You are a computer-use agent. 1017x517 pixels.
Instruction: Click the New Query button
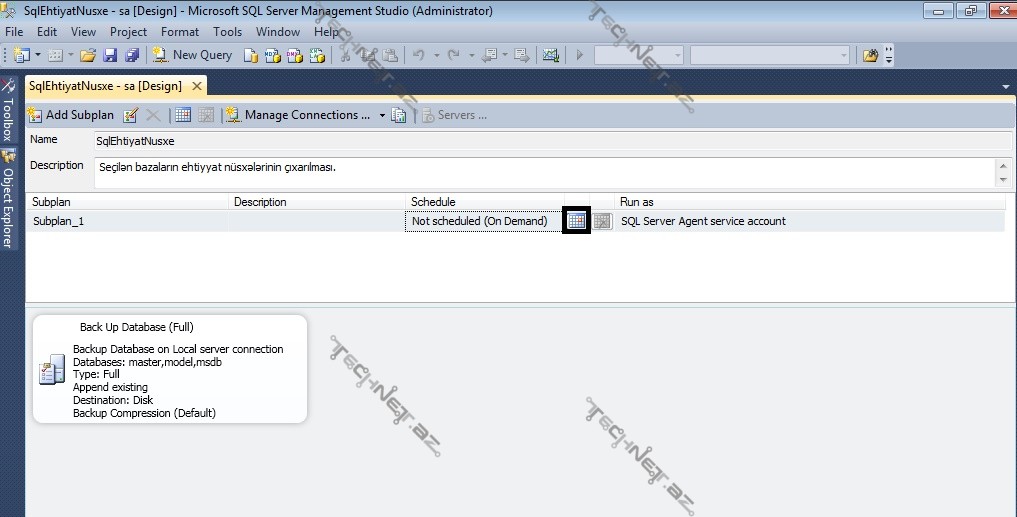pos(192,55)
